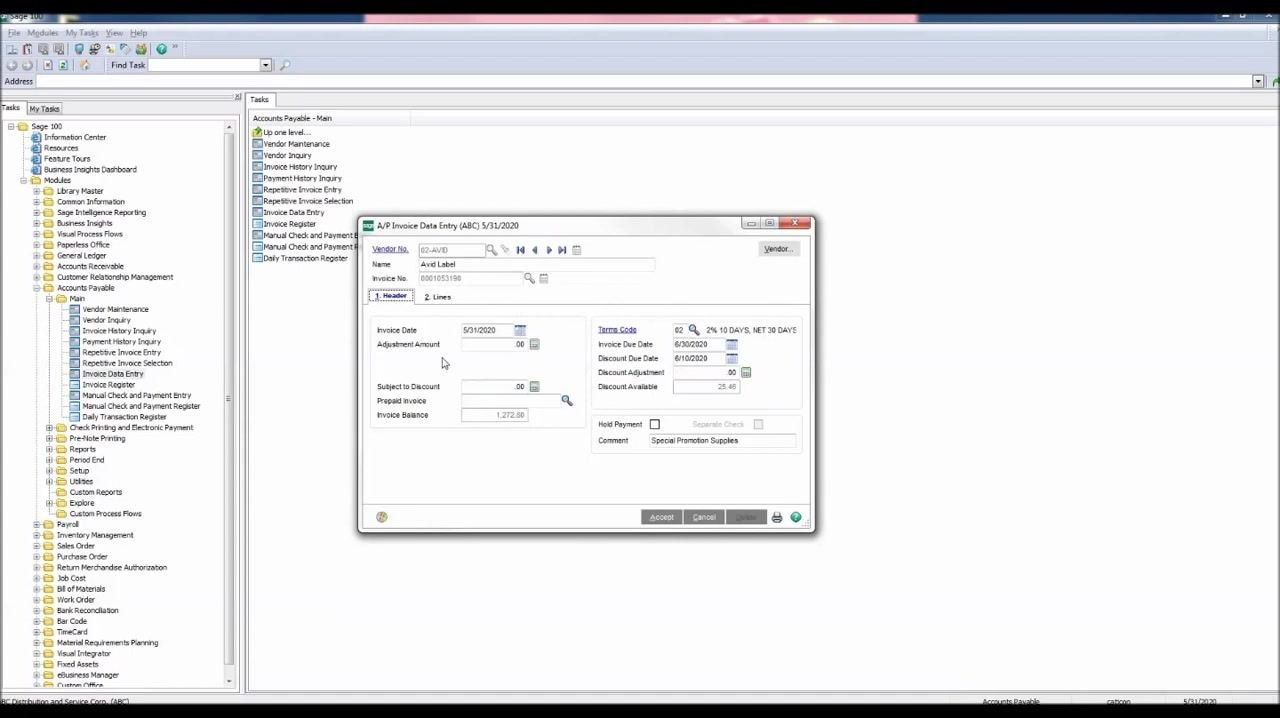Select Invoice Data Entry in the tree
Image resolution: width=1280 pixels, height=718 pixels.
pyautogui.click(x=113, y=374)
